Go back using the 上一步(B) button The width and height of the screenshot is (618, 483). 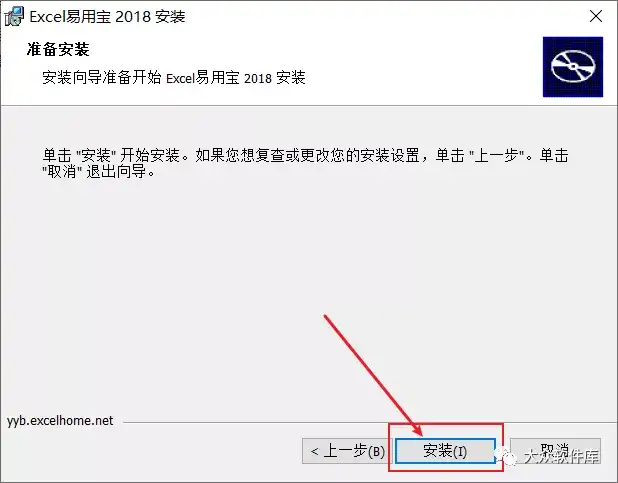coord(347,451)
